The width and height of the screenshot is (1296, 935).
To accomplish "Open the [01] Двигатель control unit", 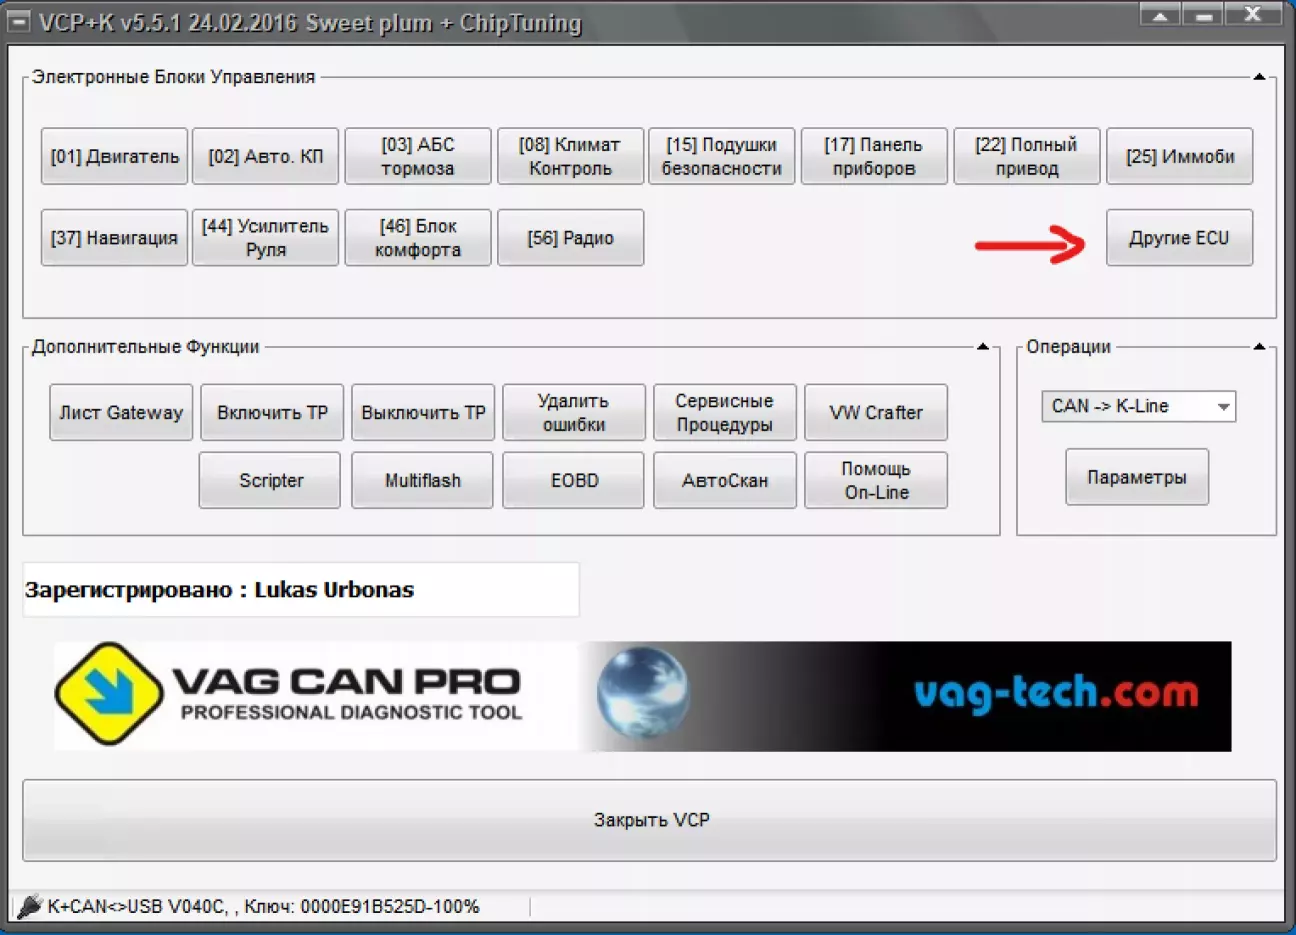I will 114,157.
